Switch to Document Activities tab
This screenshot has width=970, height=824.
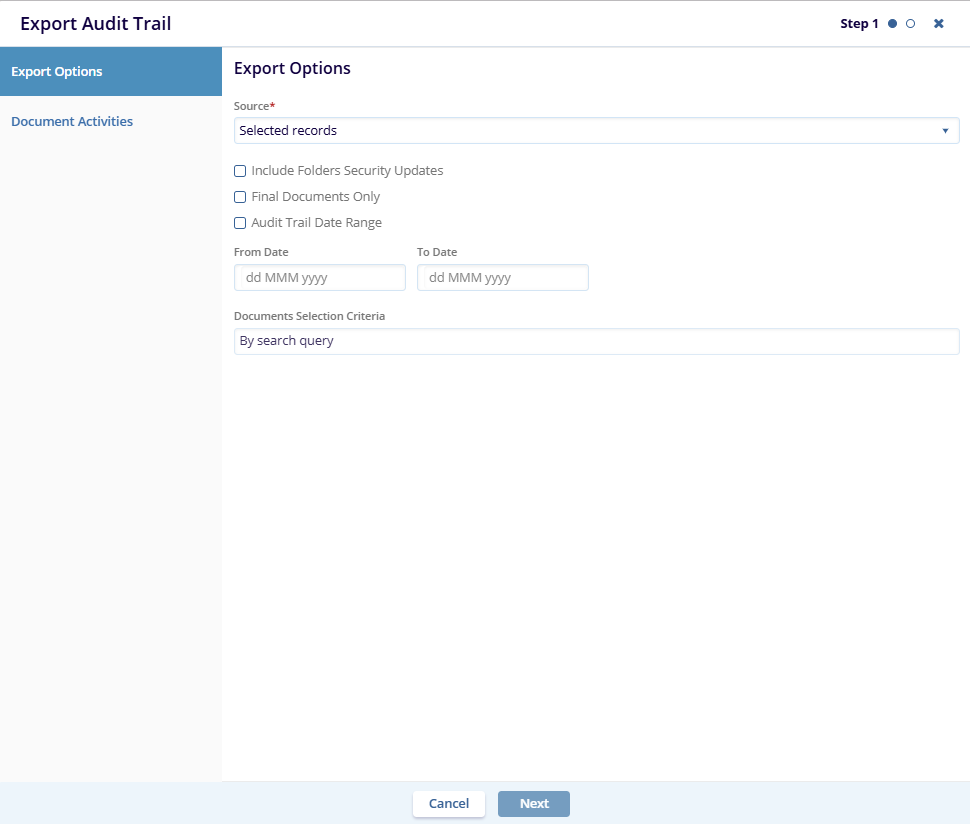click(72, 121)
